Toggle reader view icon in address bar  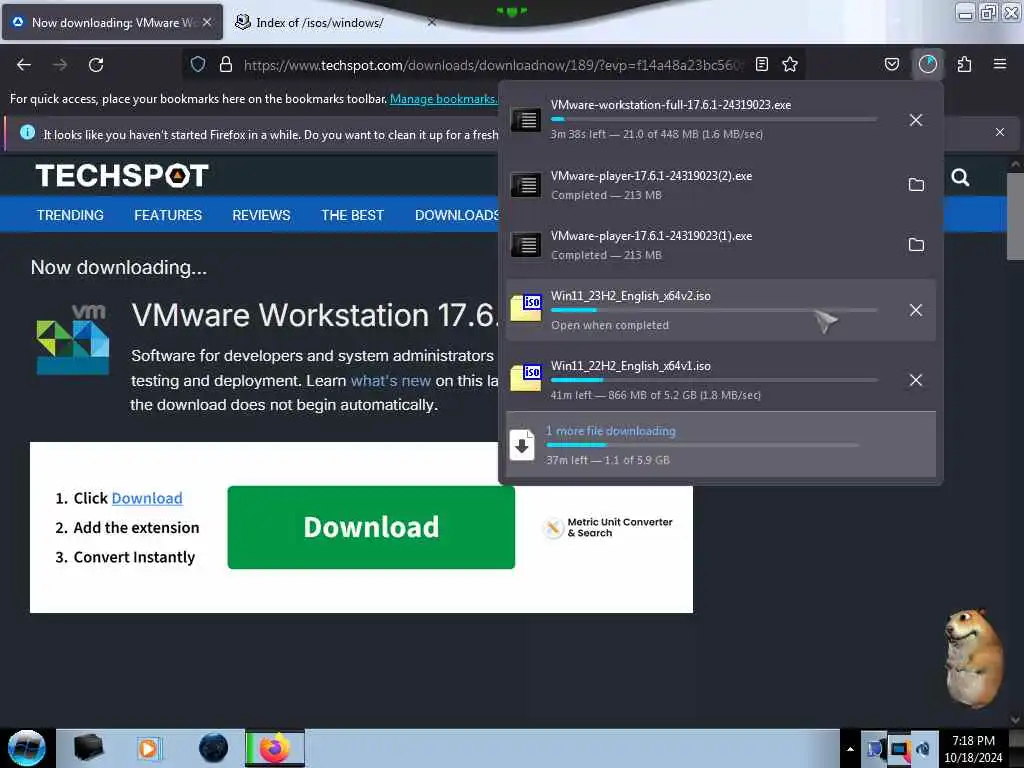point(761,64)
